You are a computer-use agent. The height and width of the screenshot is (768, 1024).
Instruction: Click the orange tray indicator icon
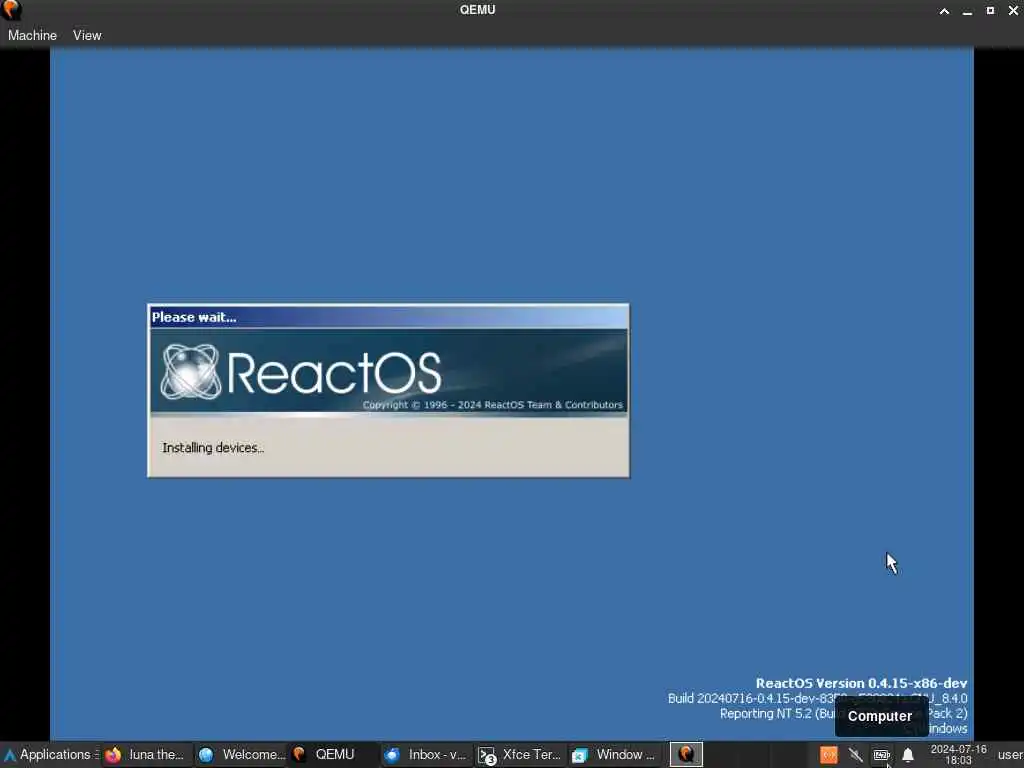[829, 756]
